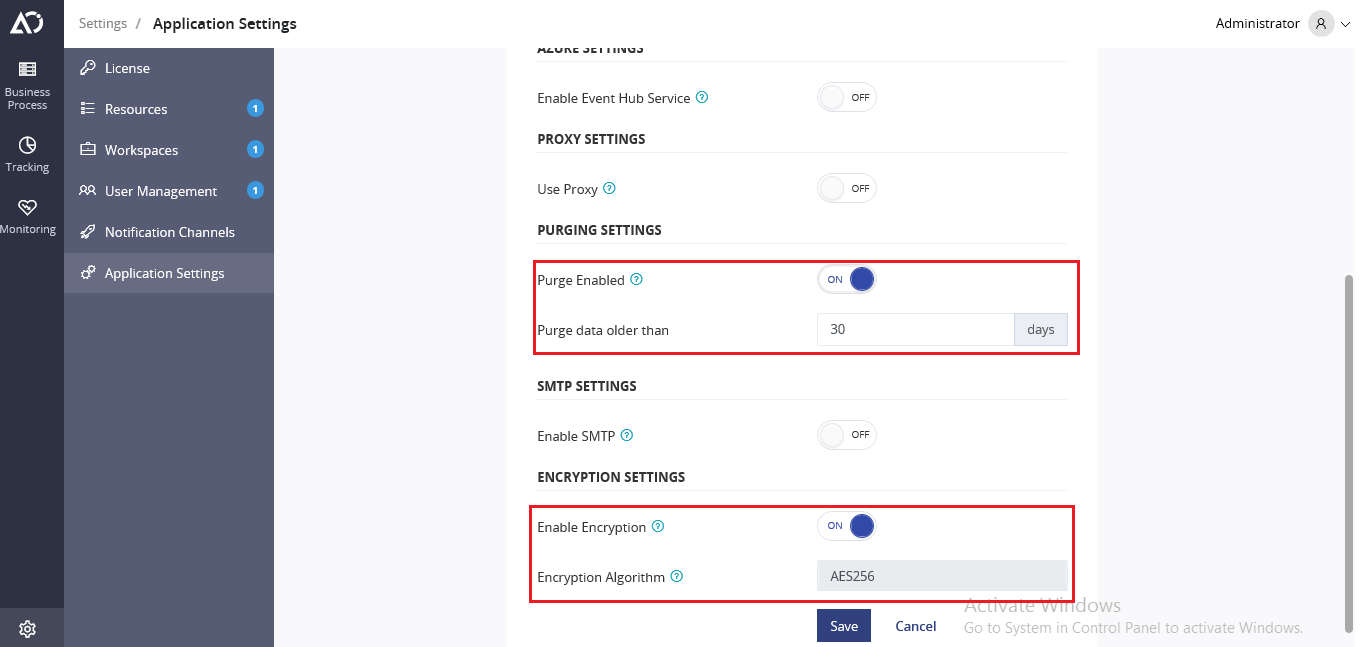Click the User Management badge showing 1

click(x=255, y=191)
